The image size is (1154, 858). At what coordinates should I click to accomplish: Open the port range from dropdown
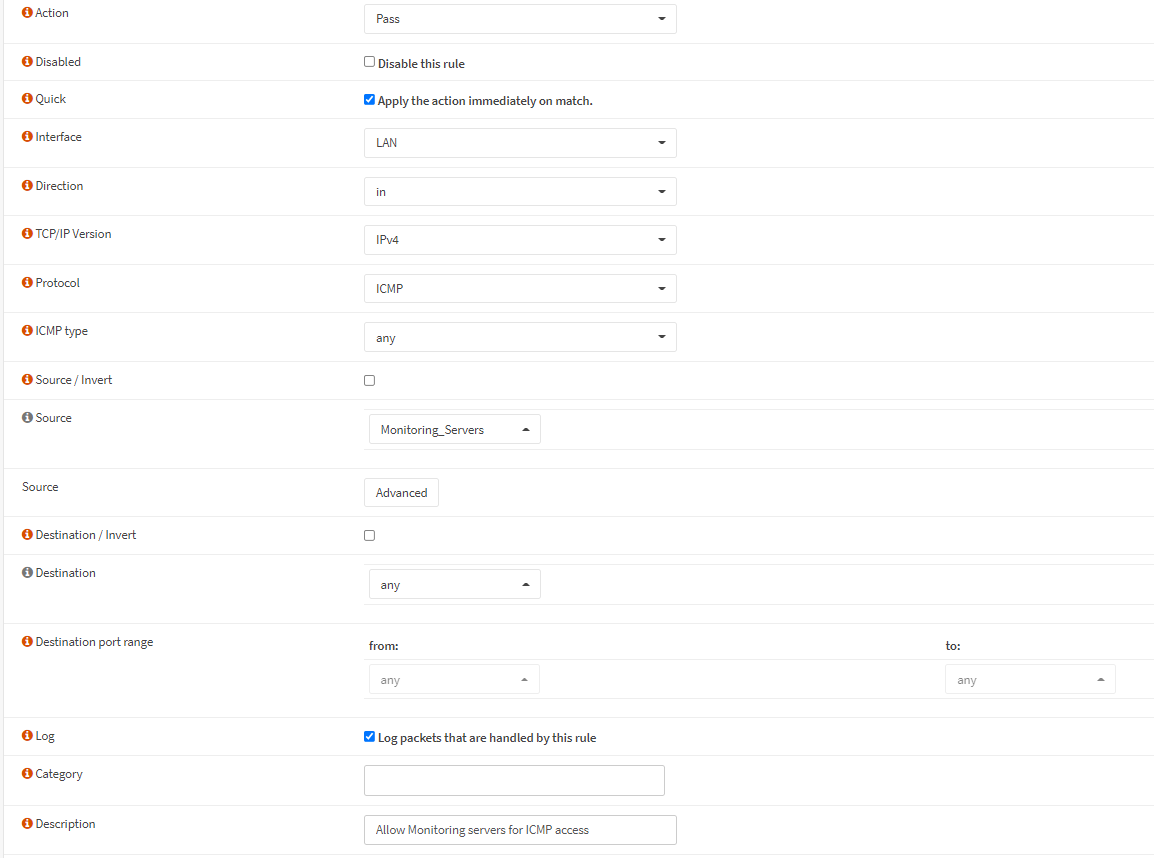[x=454, y=679]
